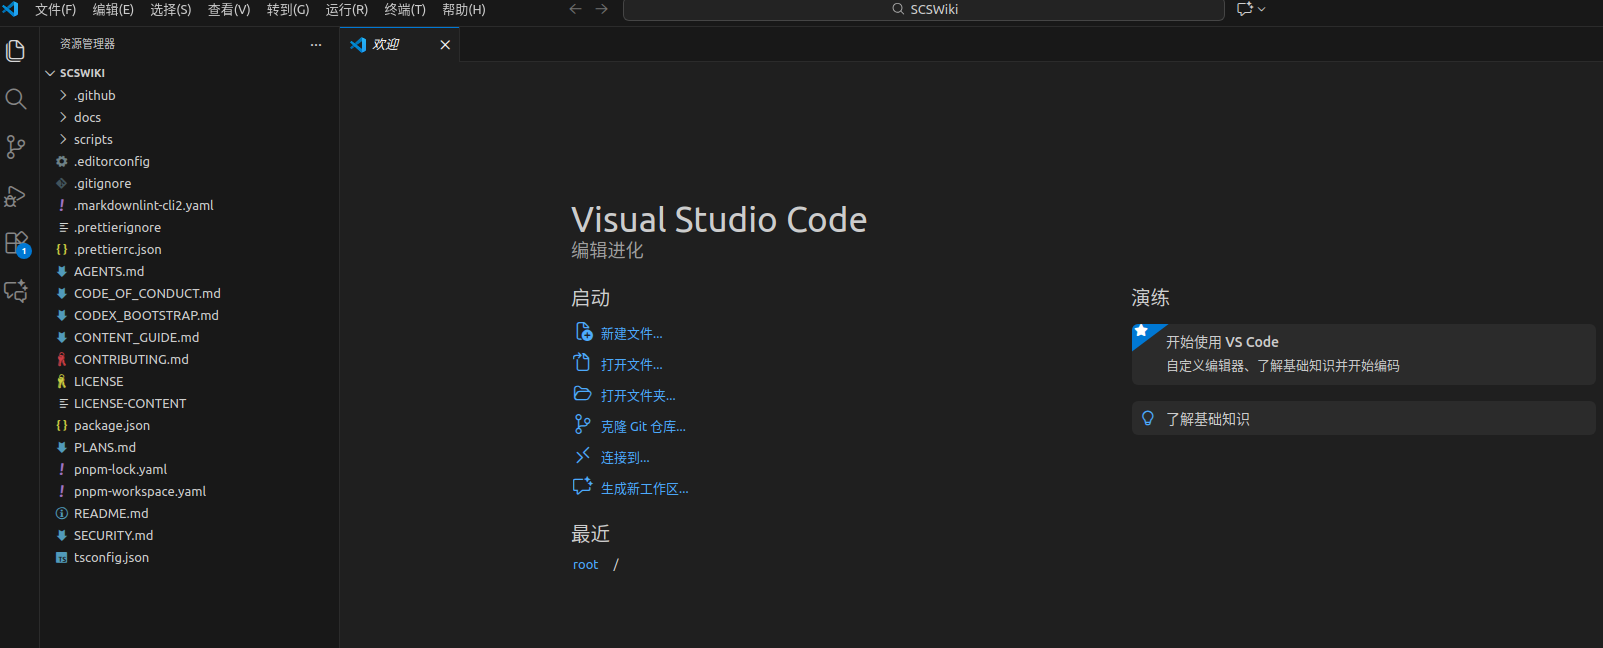The image size is (1603, 648).
Task: Open the 编辑(E) menu
Action: coord(113,9)
